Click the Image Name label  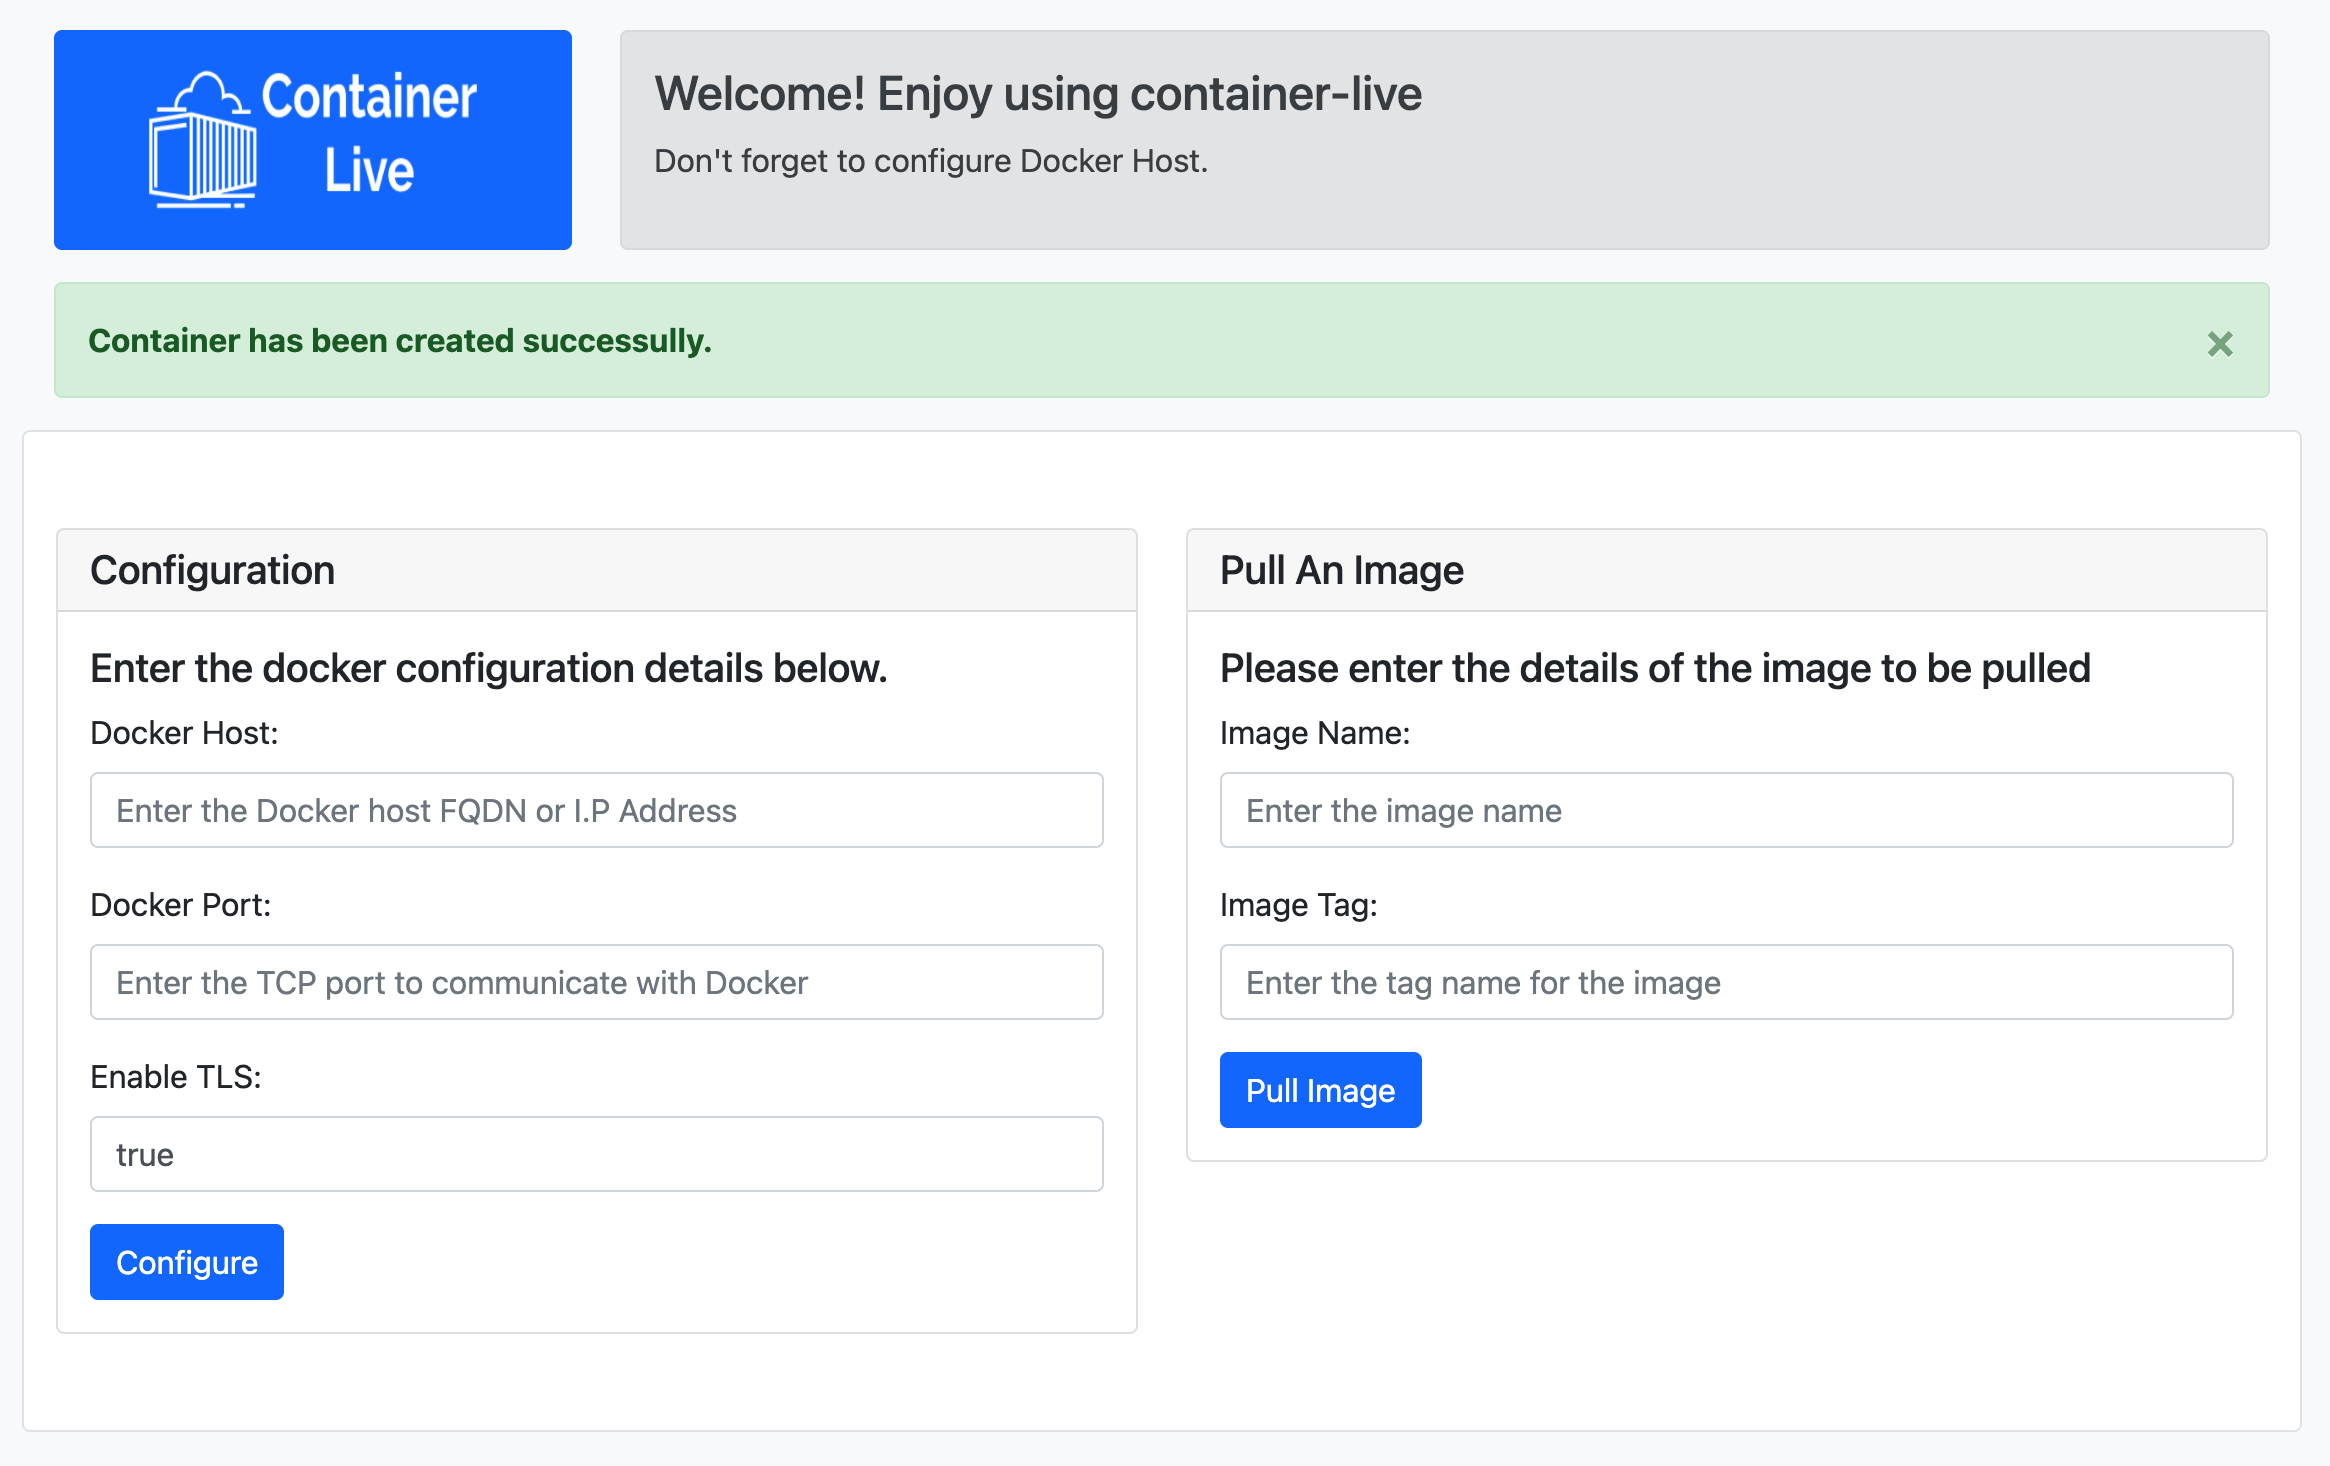(1314, 733)
